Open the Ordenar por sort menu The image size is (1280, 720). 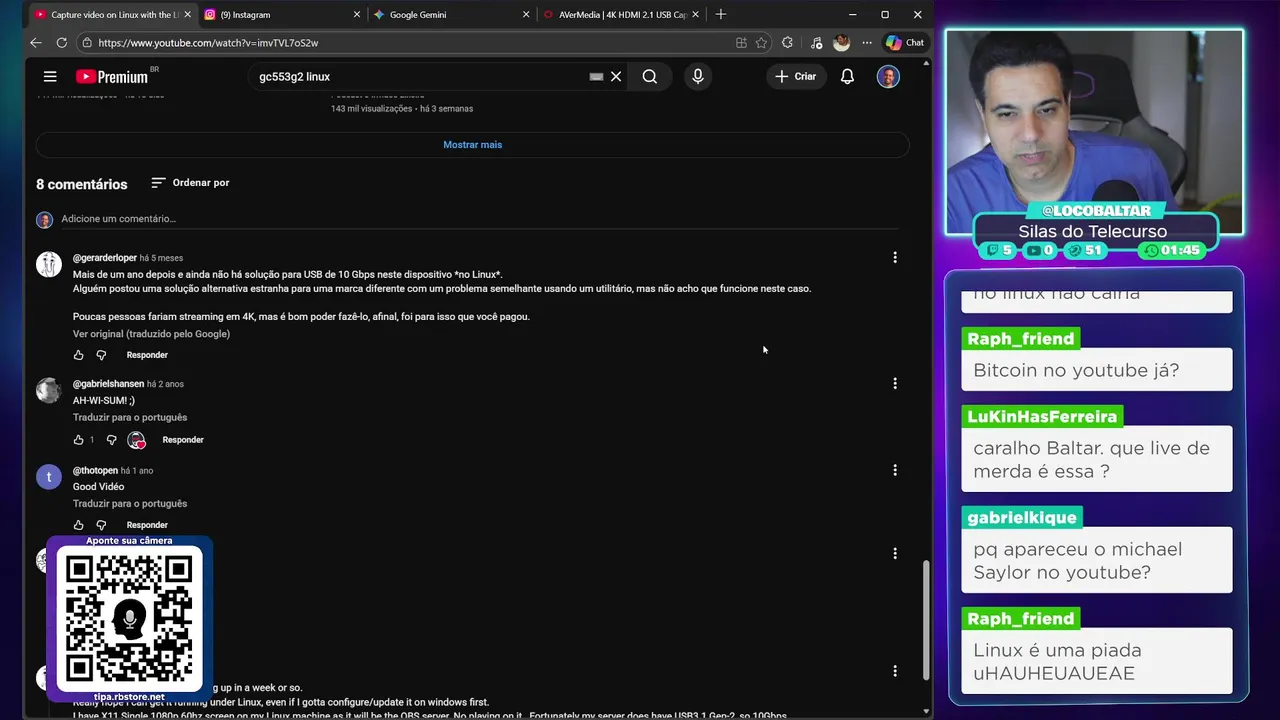click(190, 183)
